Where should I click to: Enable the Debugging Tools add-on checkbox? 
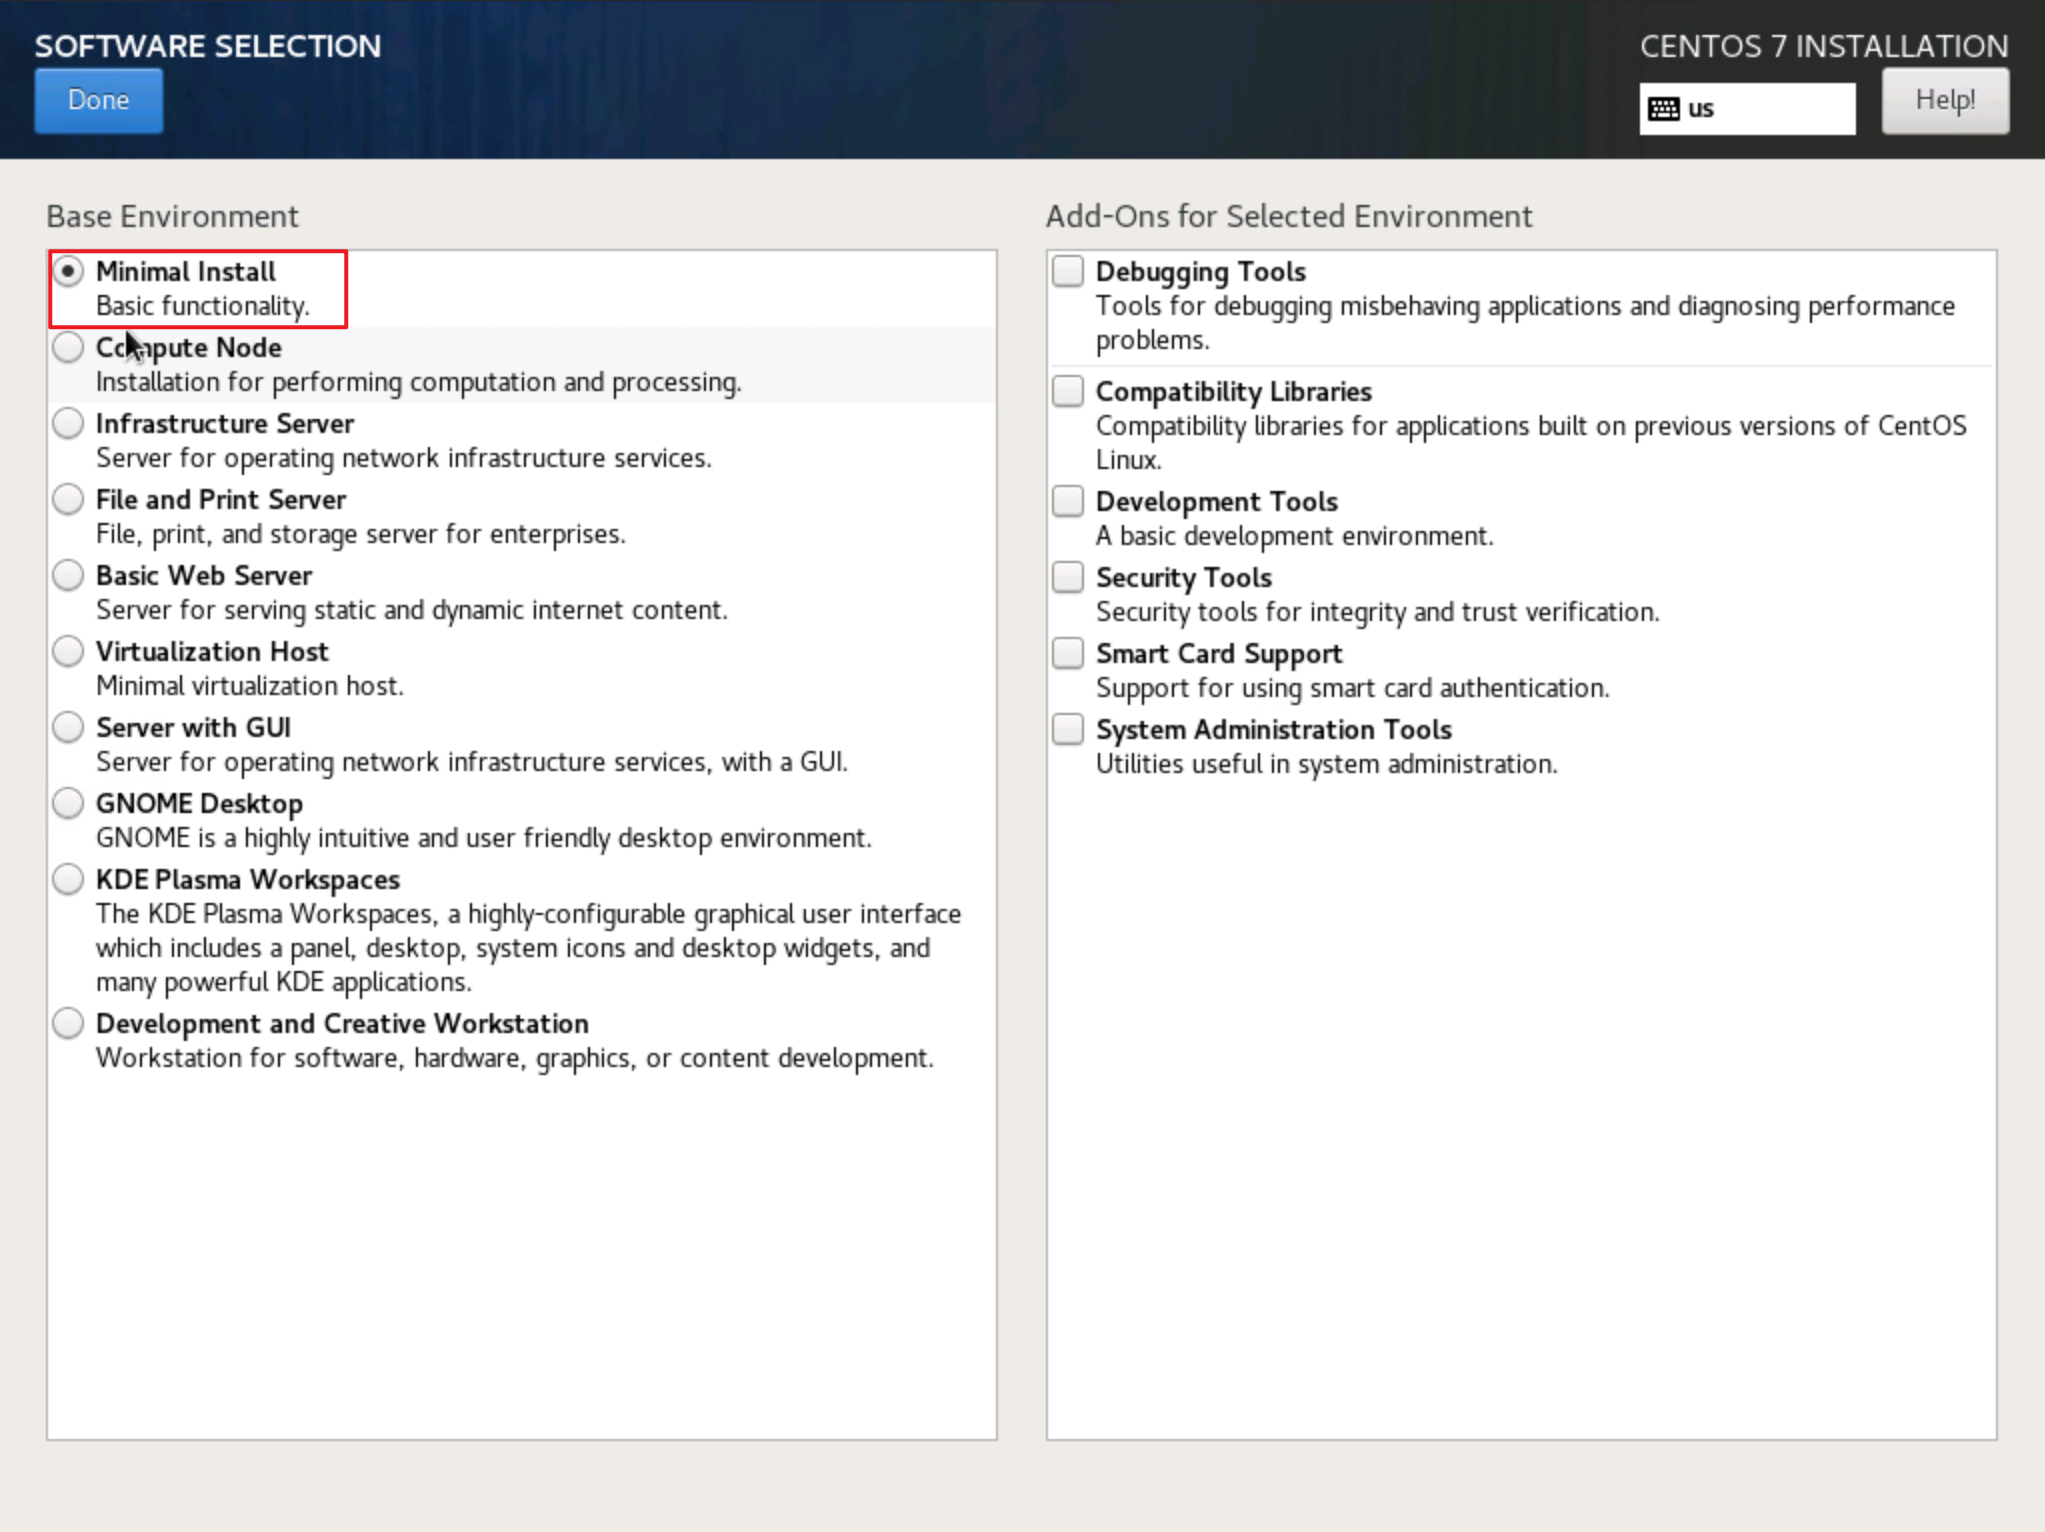click(1068, 271)
